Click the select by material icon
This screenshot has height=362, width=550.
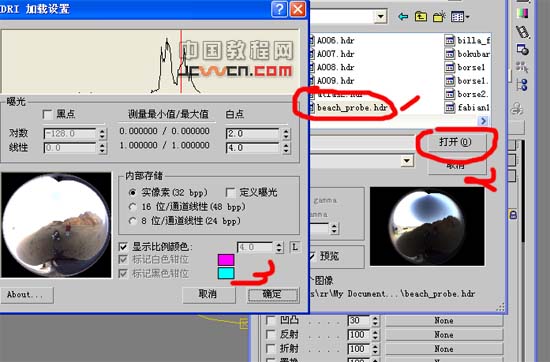tap(522, 67)
